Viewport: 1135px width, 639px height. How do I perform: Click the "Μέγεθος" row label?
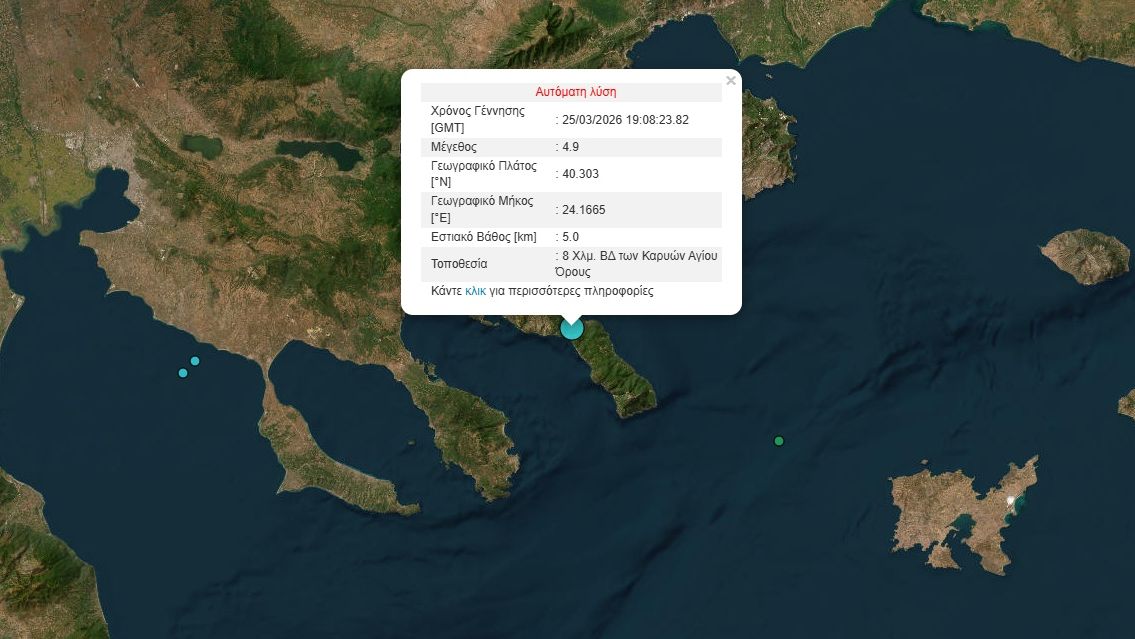click(455, 147)
